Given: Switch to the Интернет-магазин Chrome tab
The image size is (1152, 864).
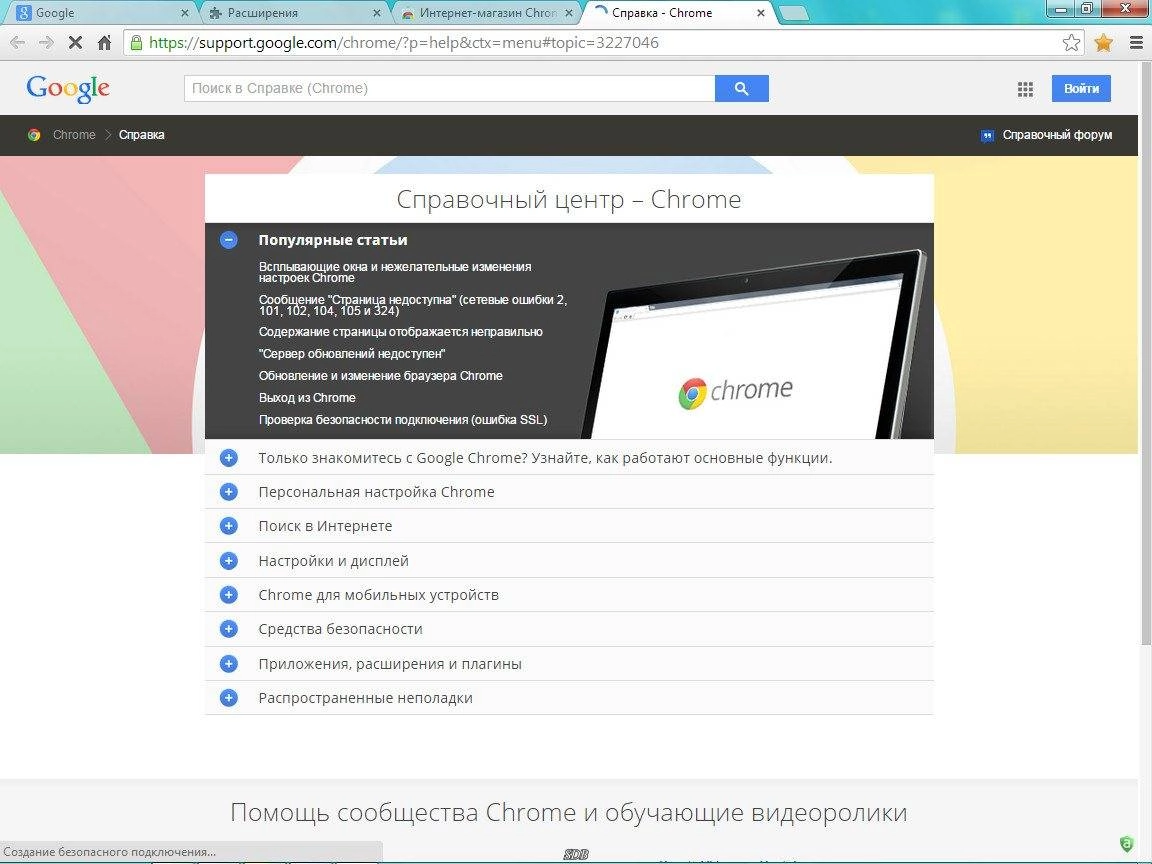Looking at the screenshot, I should tap(485, 13).
